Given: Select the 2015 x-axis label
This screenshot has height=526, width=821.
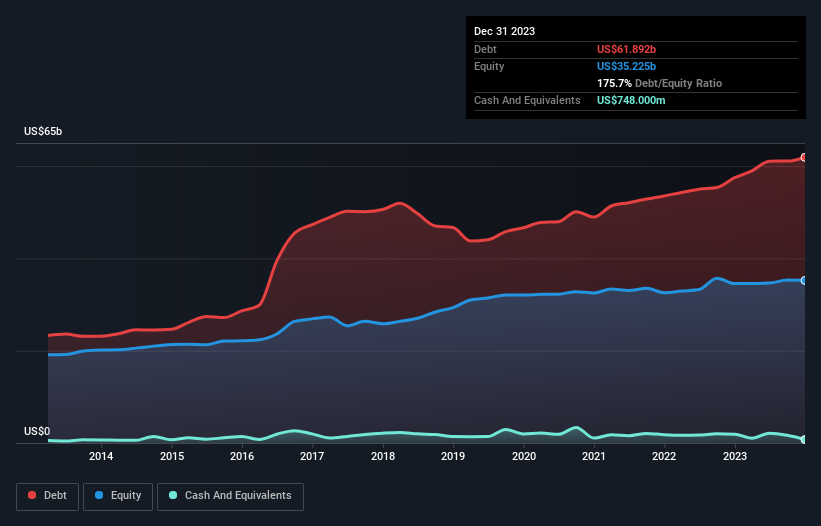Looking at the screenshot, I should [172, 456].
